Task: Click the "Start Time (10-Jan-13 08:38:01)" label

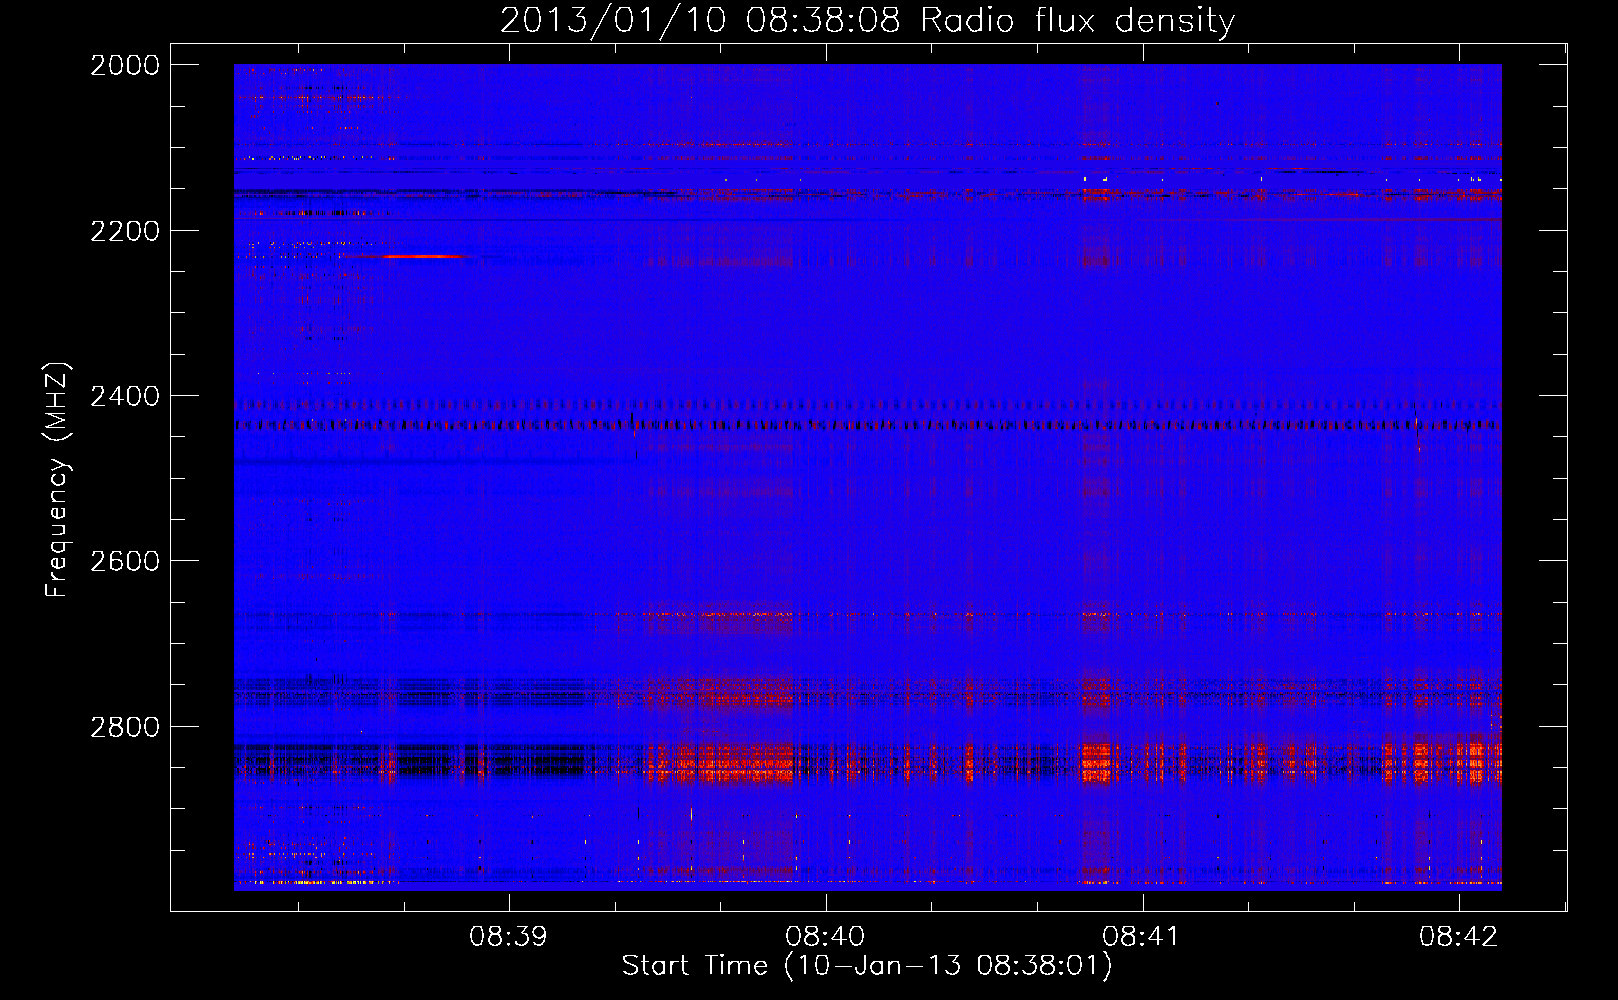Action: click(867, 966)
